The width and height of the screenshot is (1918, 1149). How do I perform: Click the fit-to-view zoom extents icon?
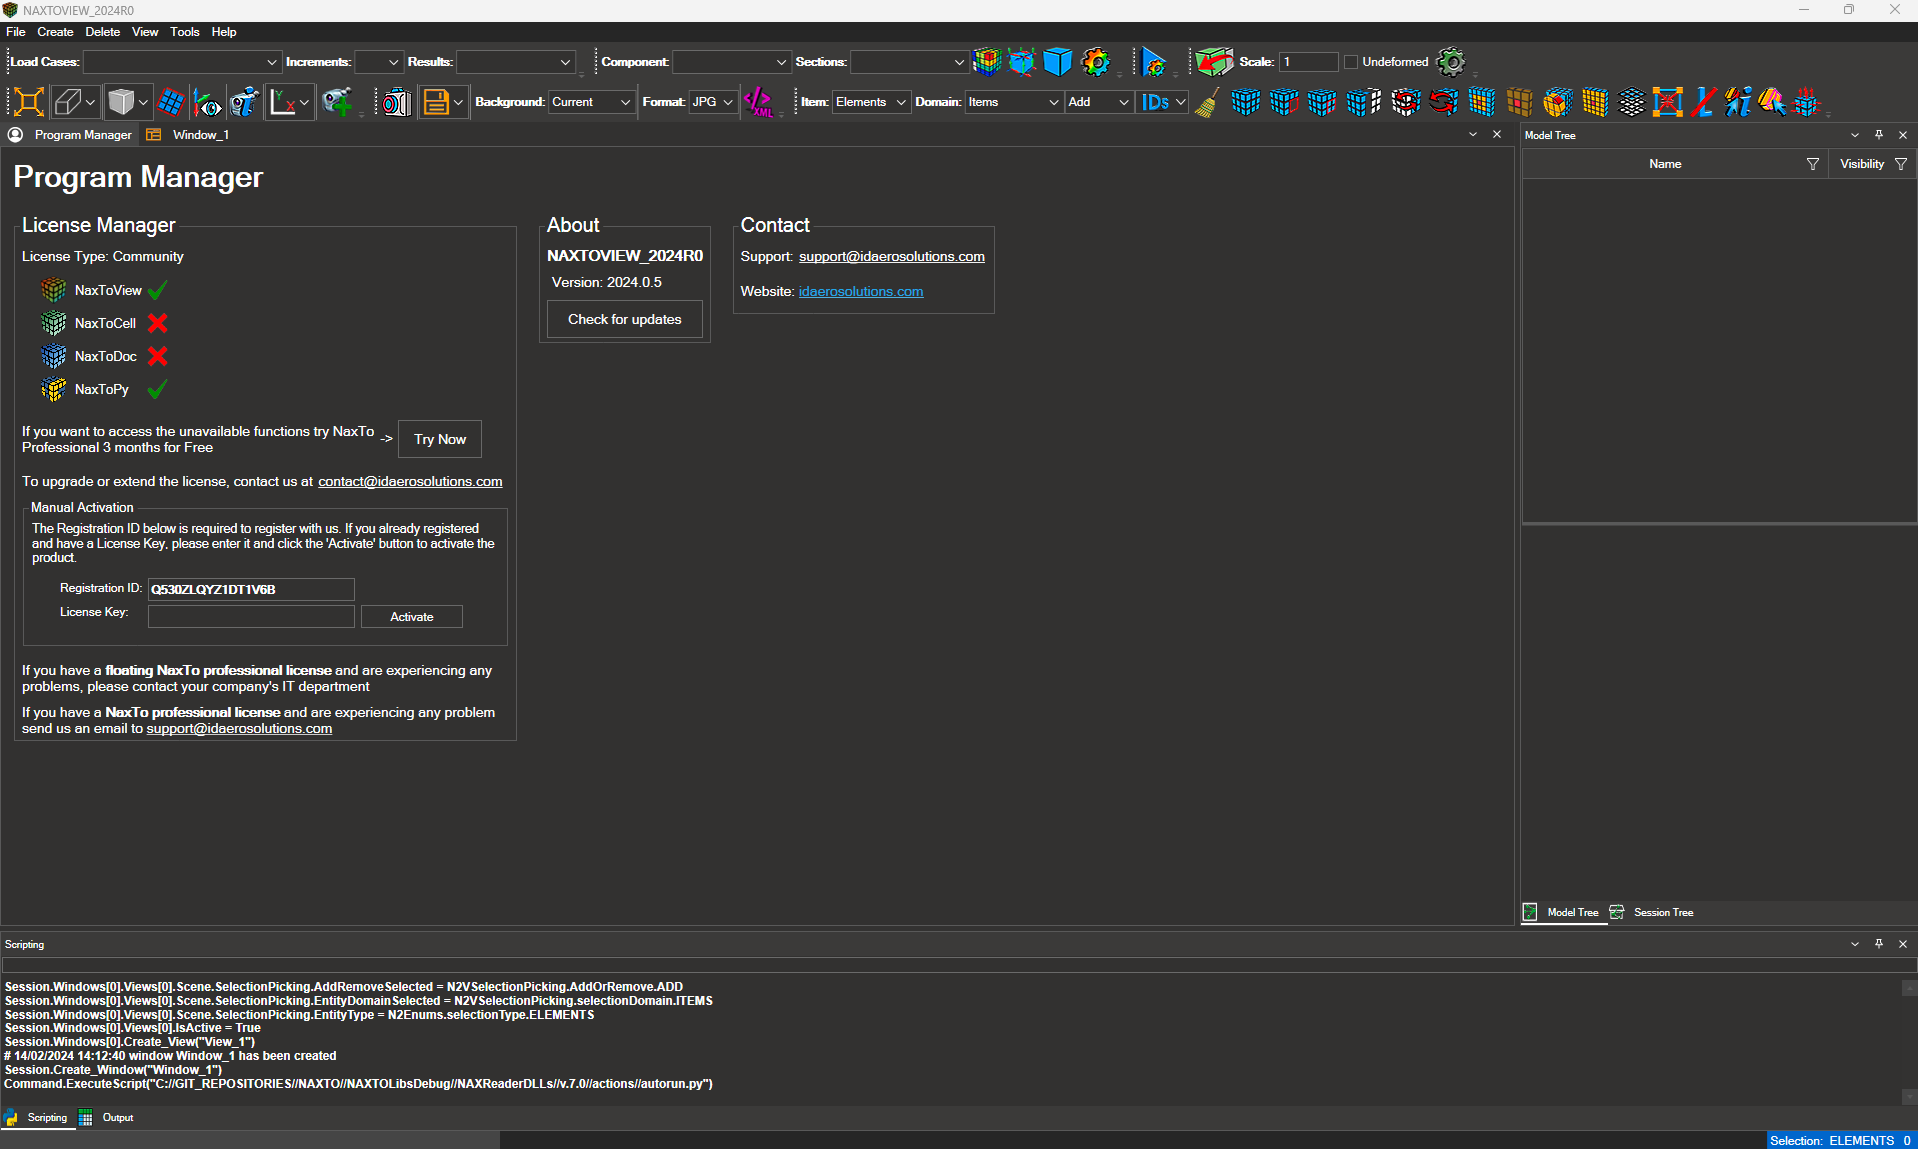pos(28,102)
